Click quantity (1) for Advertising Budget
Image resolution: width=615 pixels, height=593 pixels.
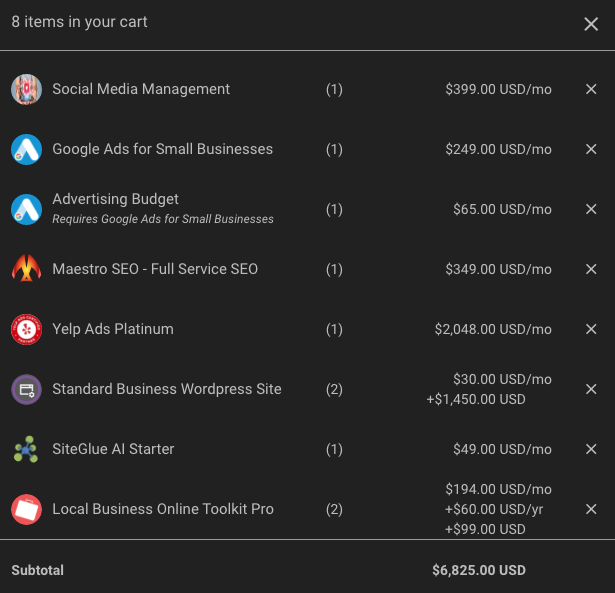point(334,209)
